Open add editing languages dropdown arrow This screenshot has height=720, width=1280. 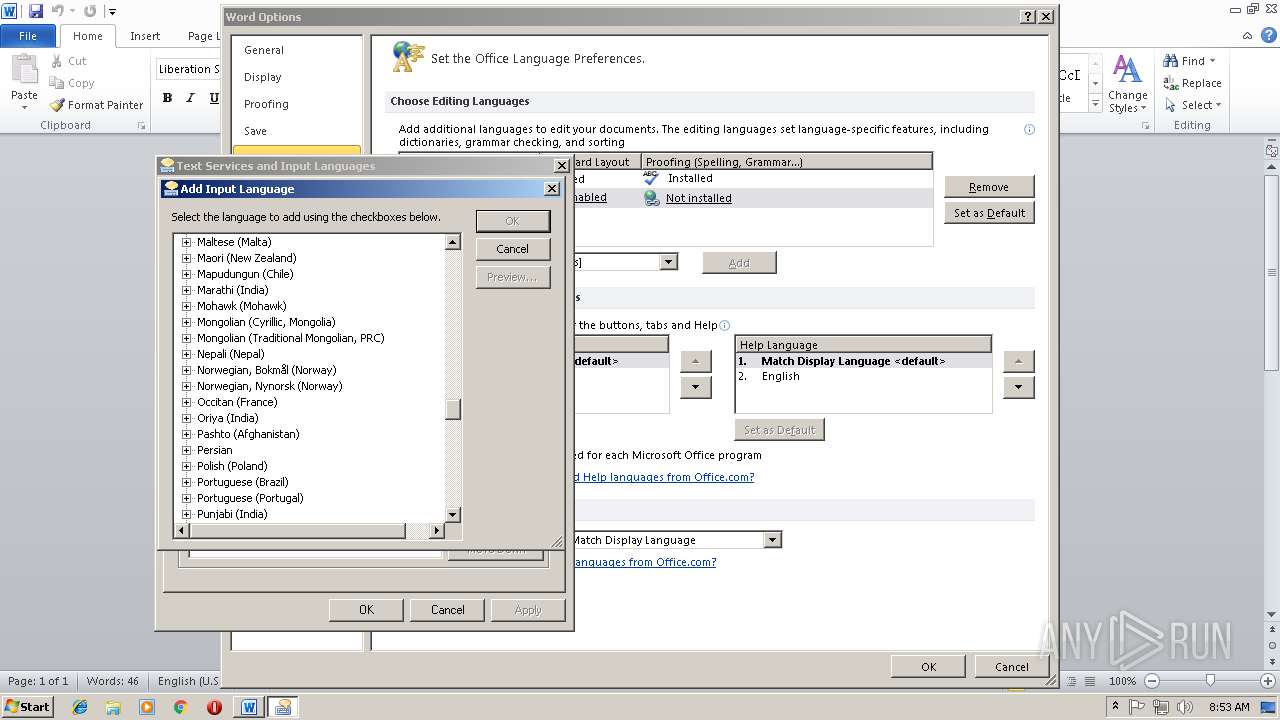[669, 262]
